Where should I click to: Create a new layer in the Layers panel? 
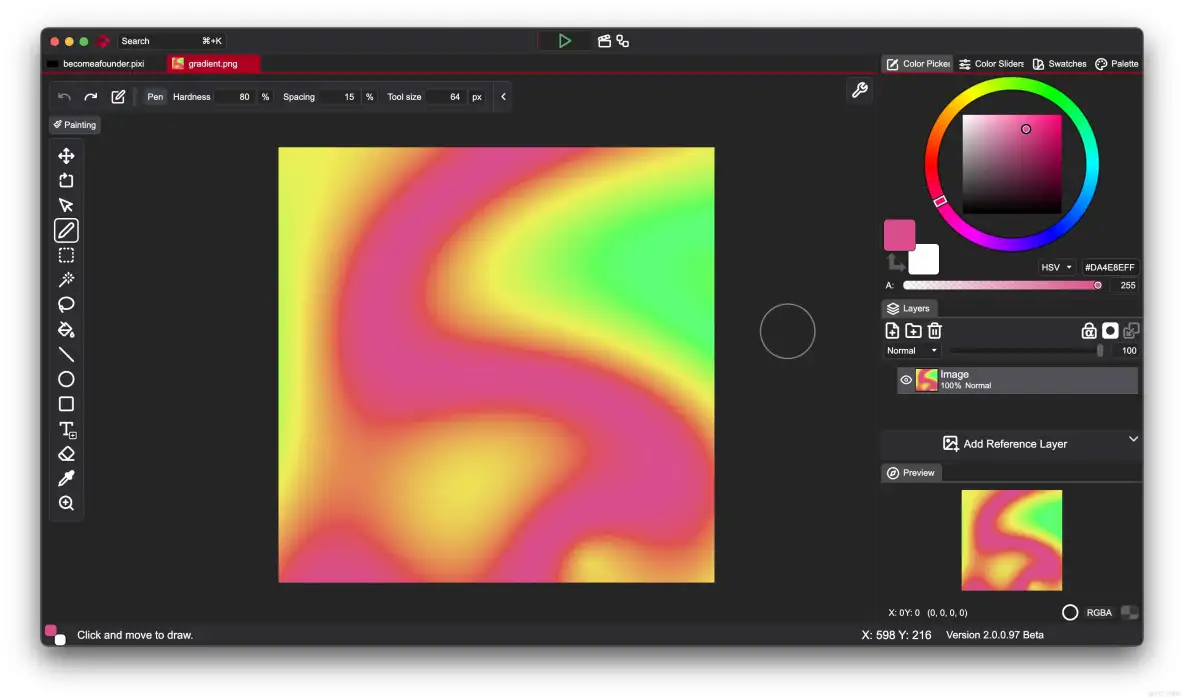click(892, 330)
